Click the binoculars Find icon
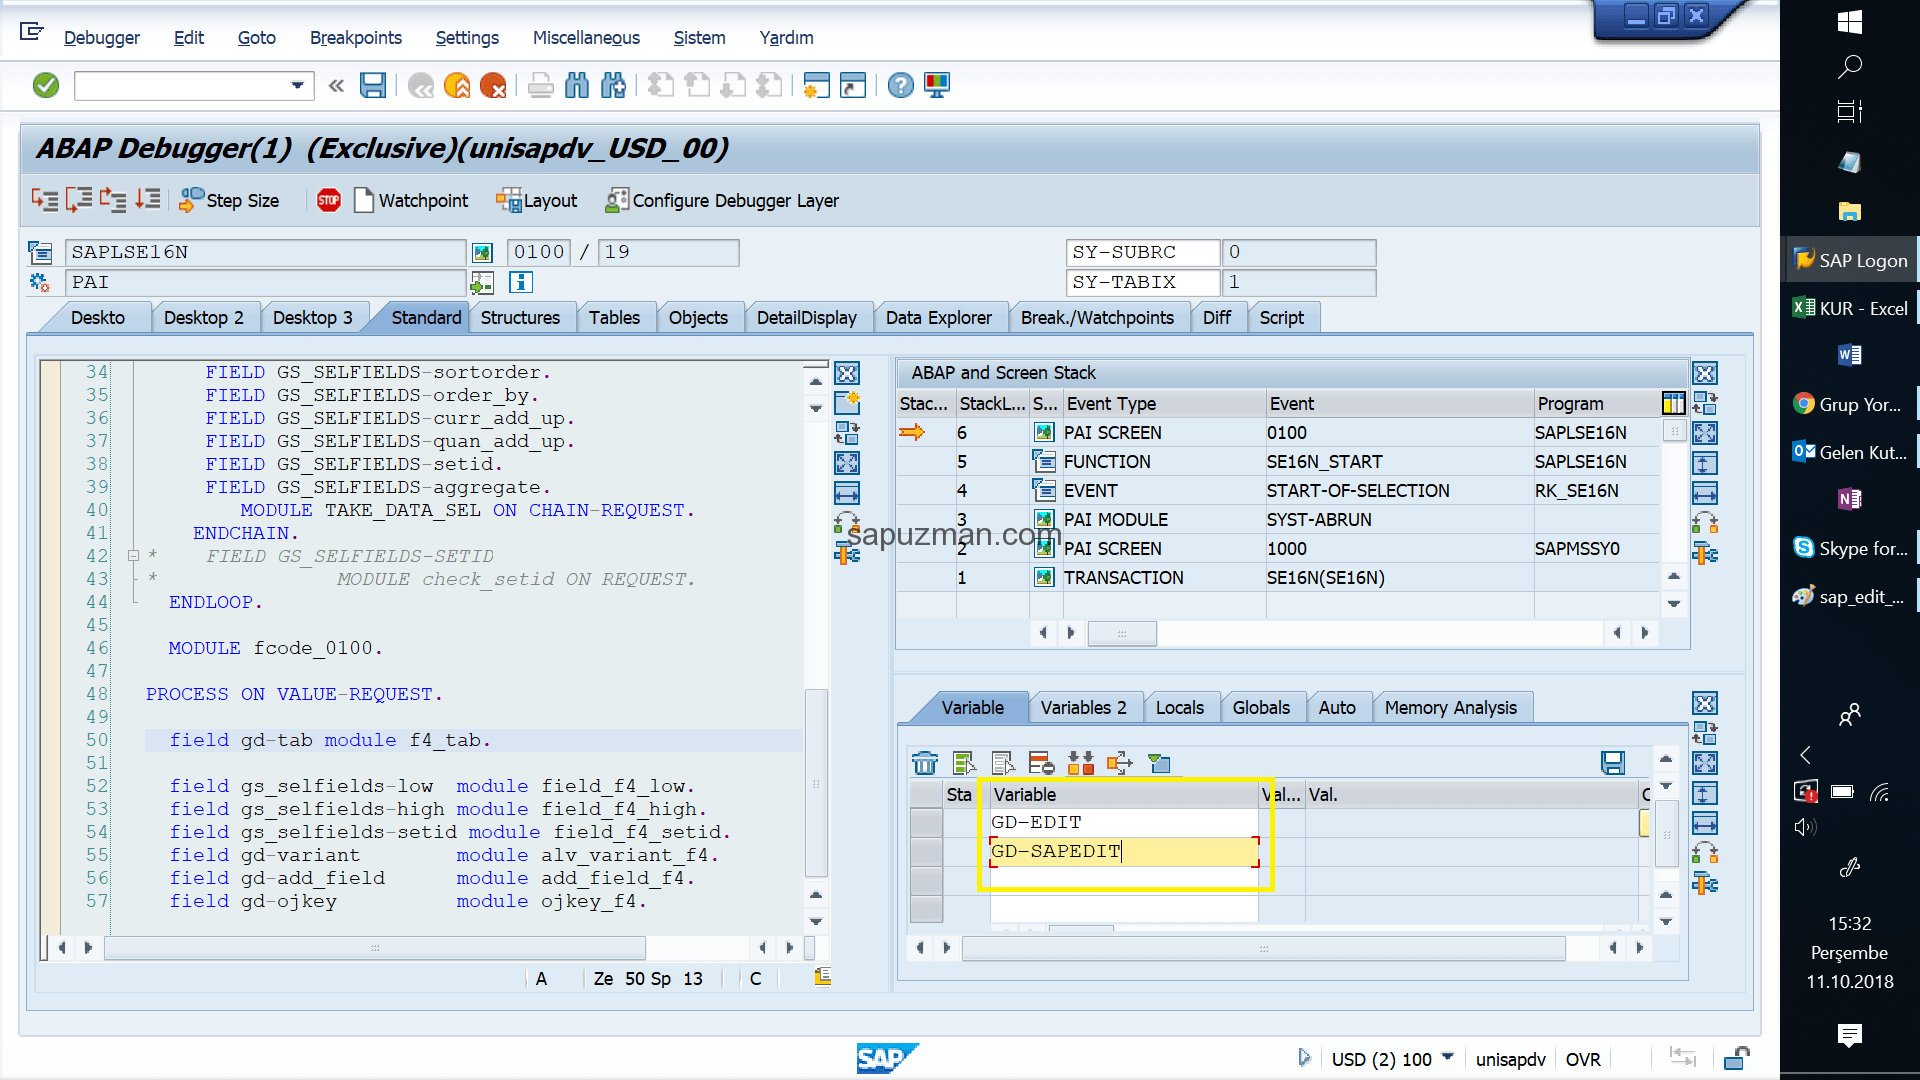1920x1080 pixels. [x=577, y=86]
